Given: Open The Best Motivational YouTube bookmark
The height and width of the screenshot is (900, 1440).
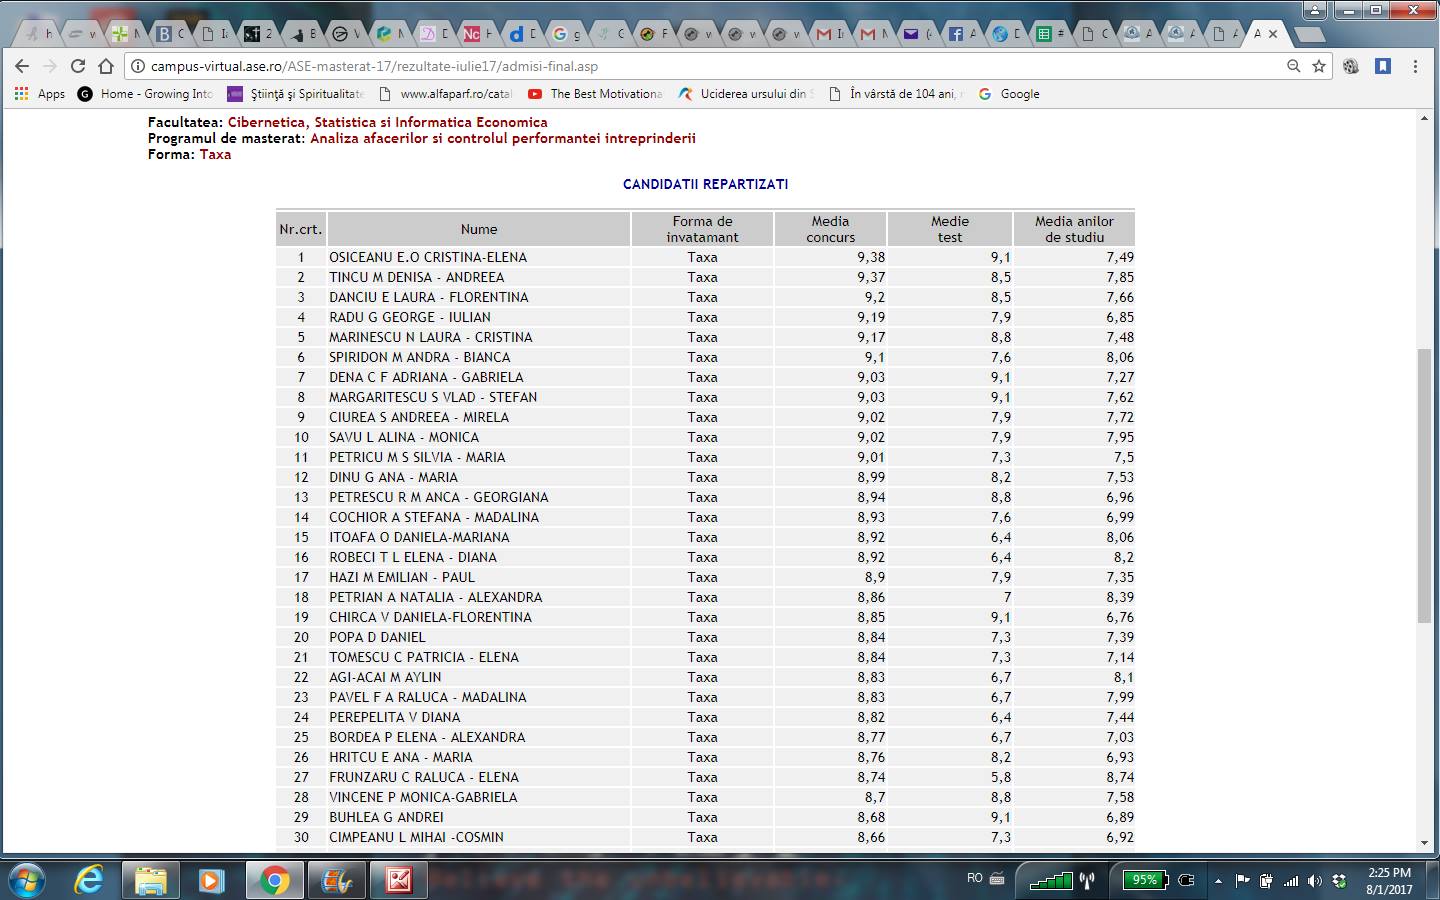Looking at the screenshot, I should (x=595, y=94).
